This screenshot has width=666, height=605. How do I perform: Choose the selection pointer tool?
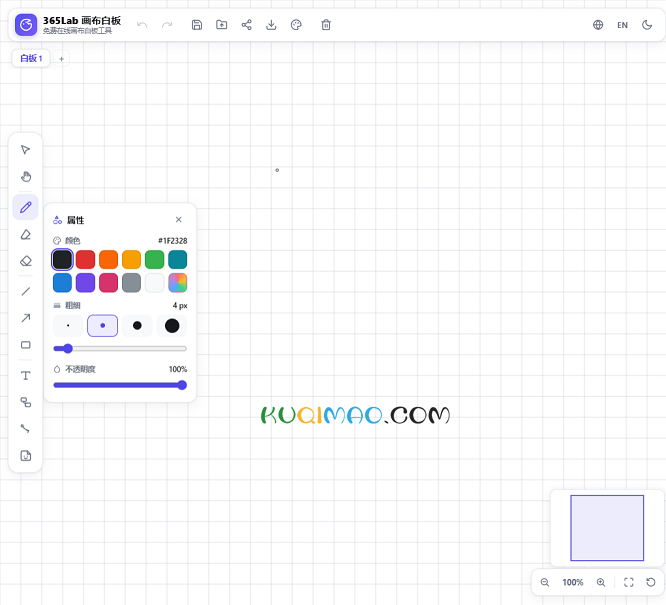coord(25,150)
